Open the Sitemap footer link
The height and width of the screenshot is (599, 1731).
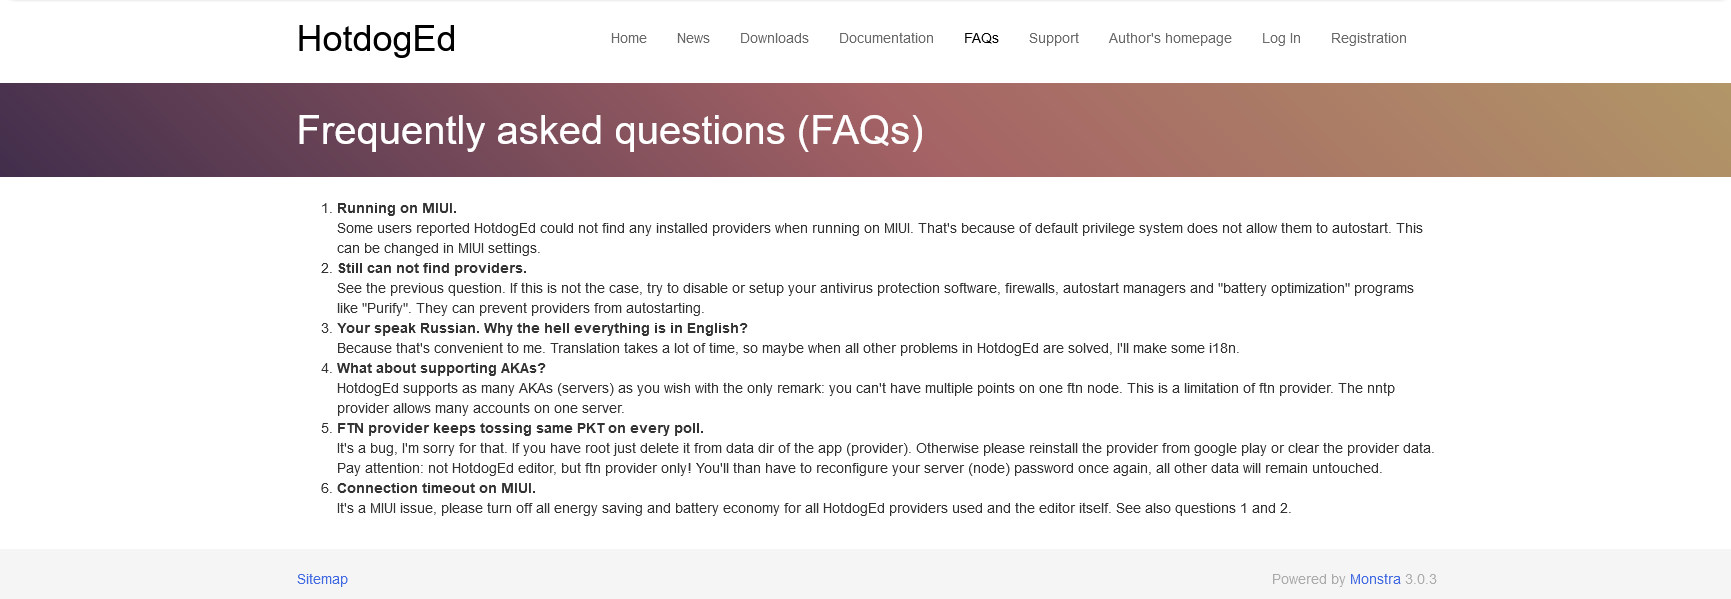click(x=322, y=579)
